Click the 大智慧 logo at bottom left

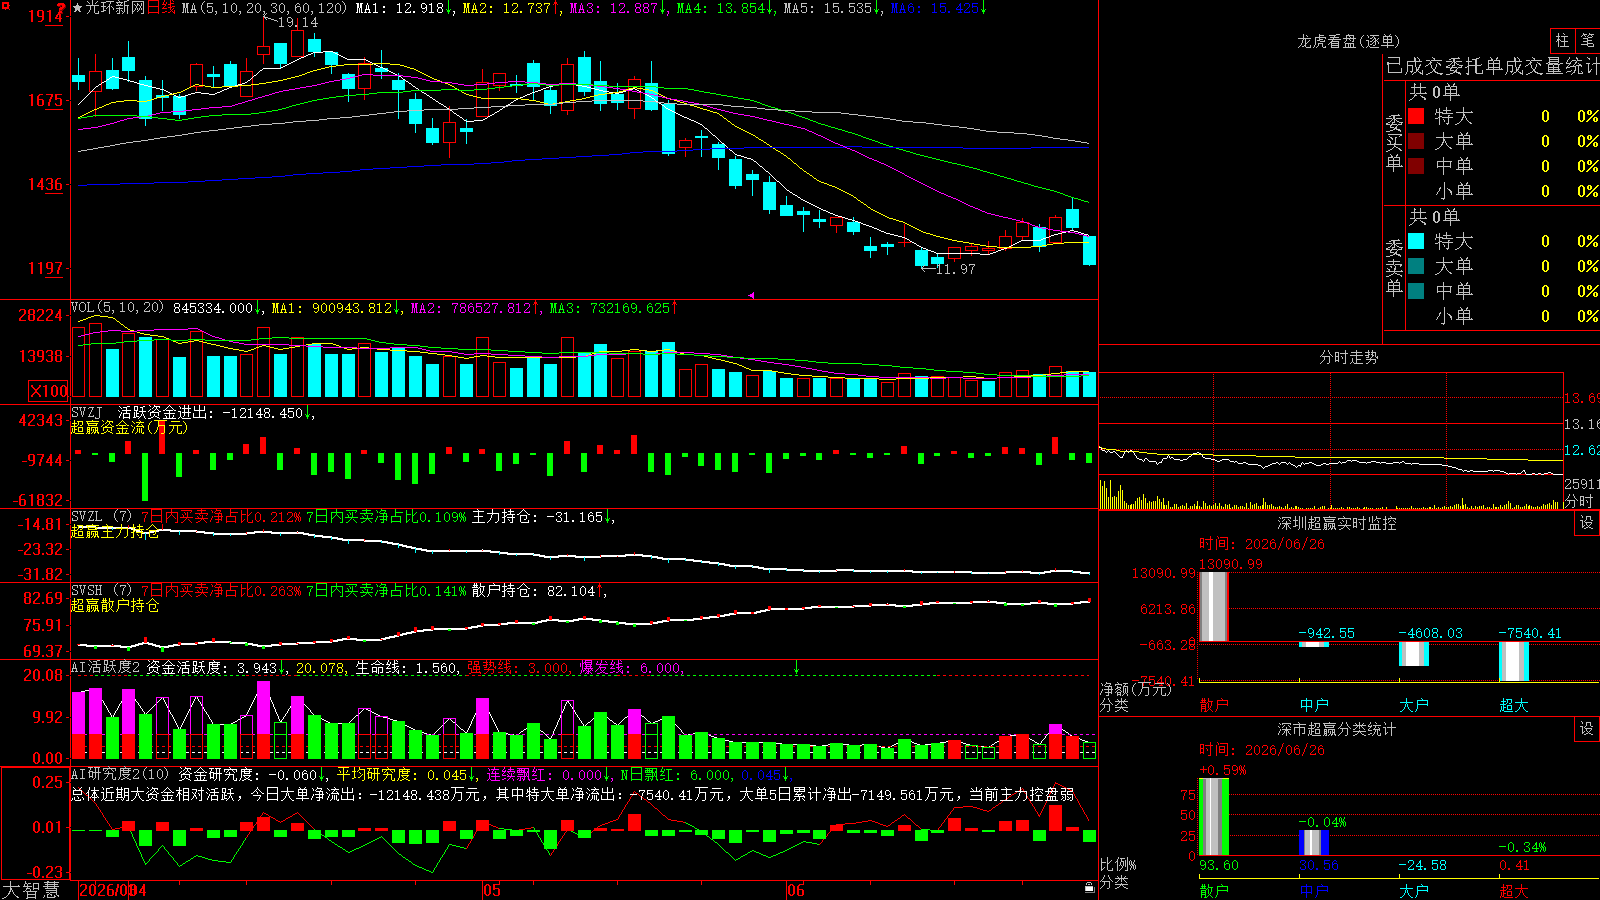point(31,889)
